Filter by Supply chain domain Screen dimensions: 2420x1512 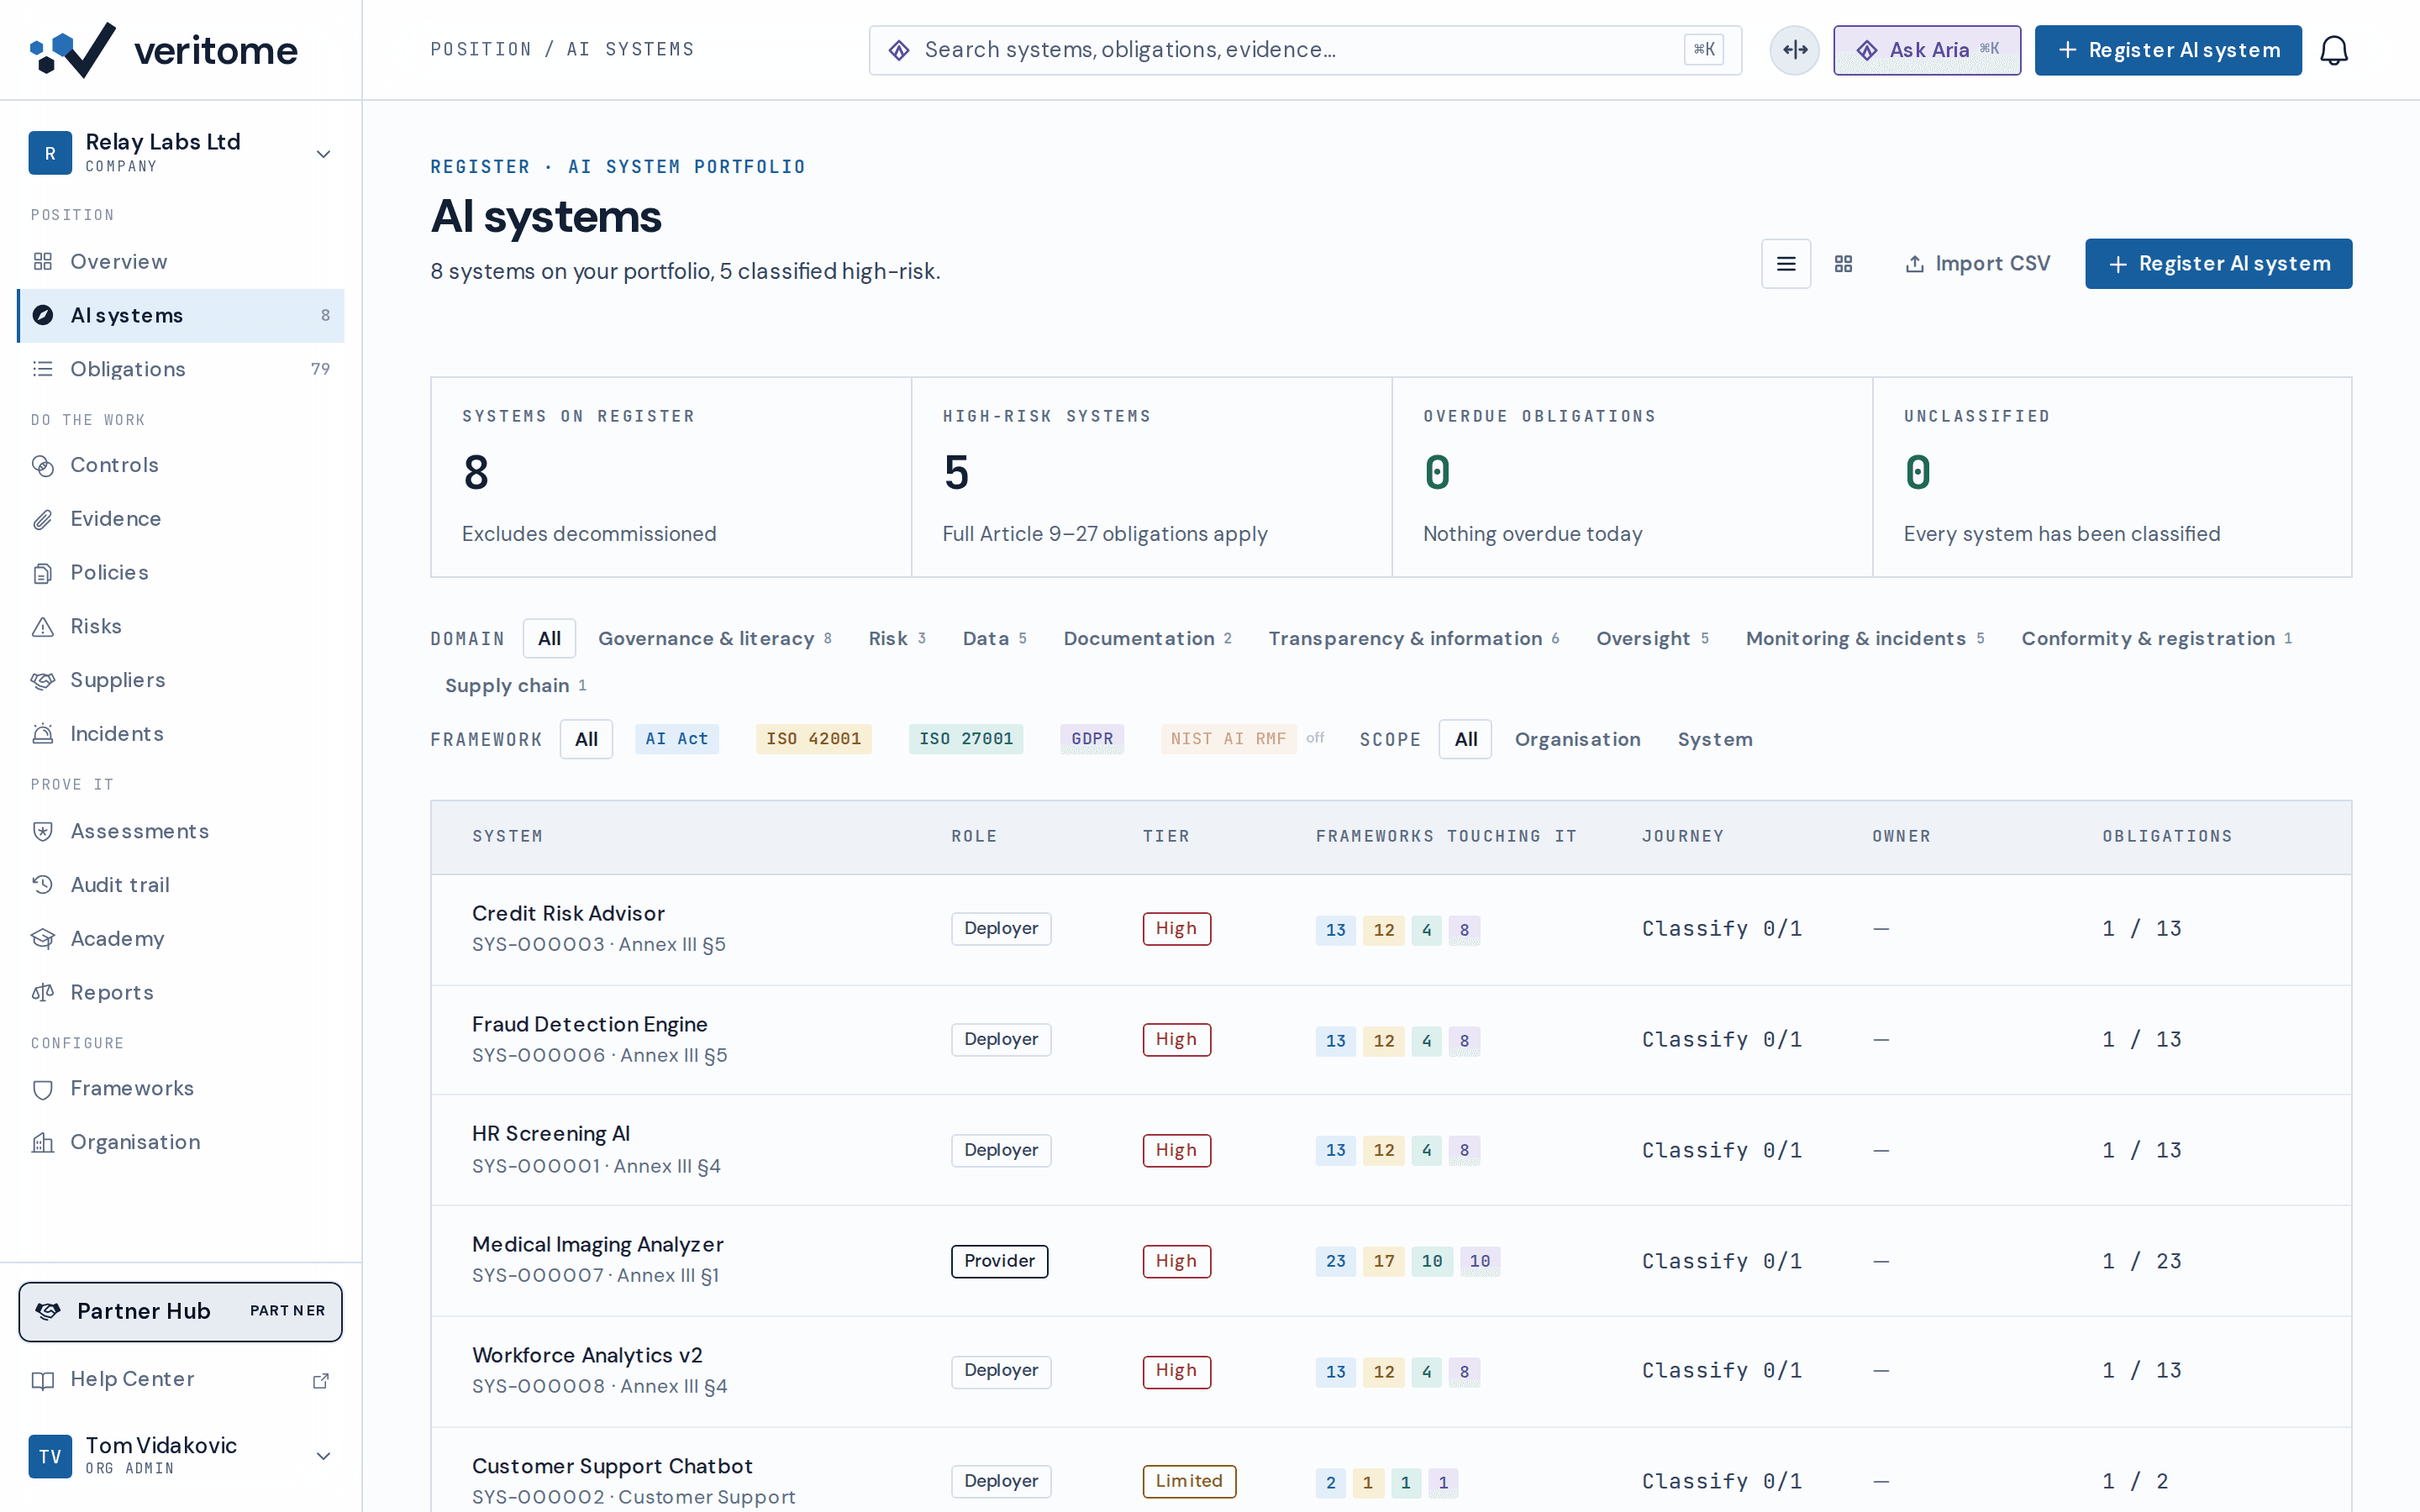pyautogui.click(x=515, y=685)
